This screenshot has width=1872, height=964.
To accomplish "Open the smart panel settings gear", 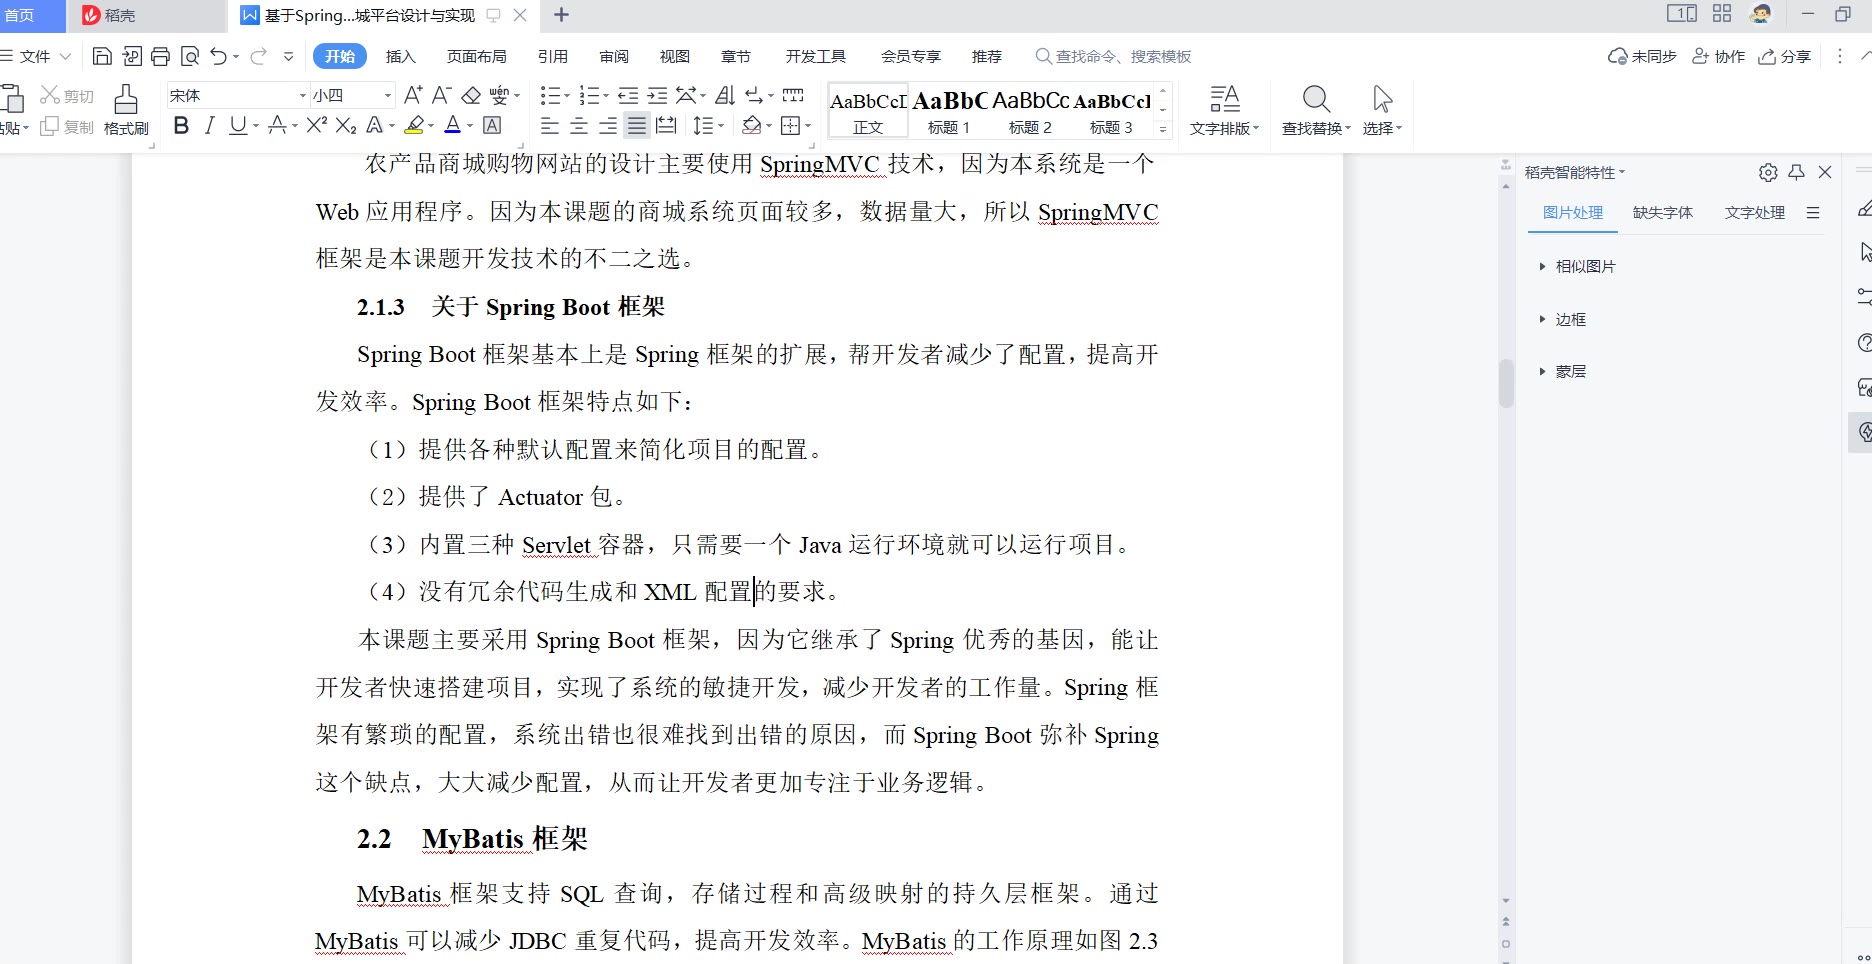I will [1767, 172].
